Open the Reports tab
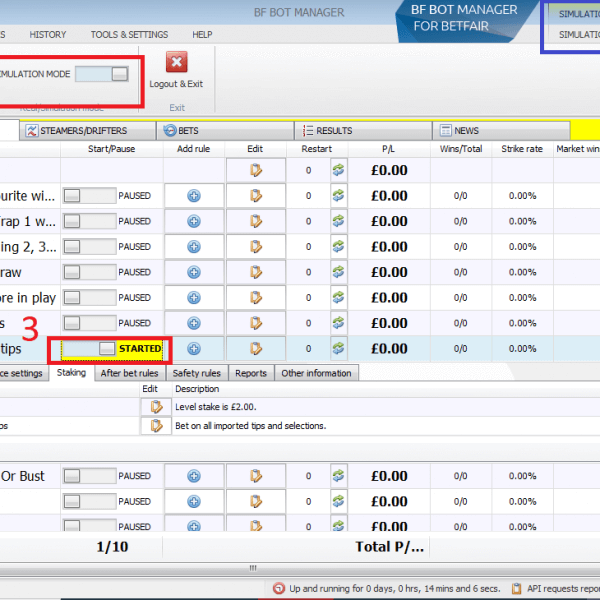Image resolution: width=600 pixels, height=600 pixels. click(251, 373)
